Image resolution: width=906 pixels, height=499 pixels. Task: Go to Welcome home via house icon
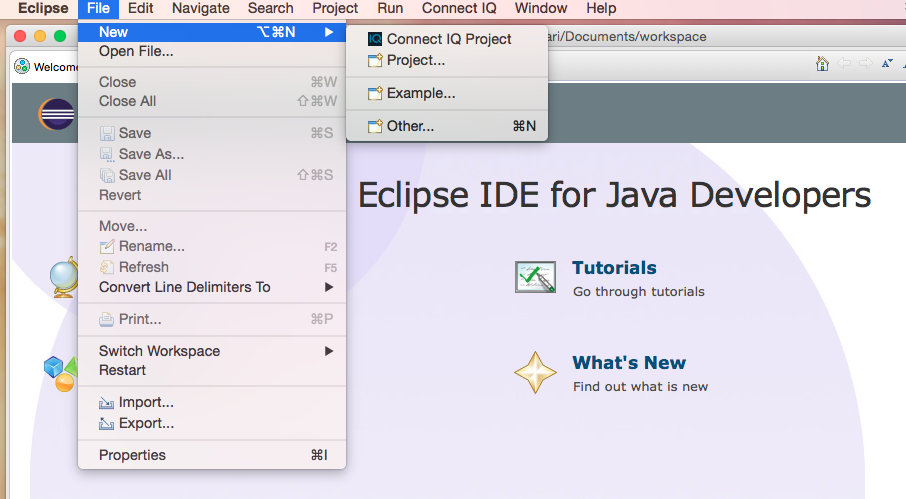822,64
